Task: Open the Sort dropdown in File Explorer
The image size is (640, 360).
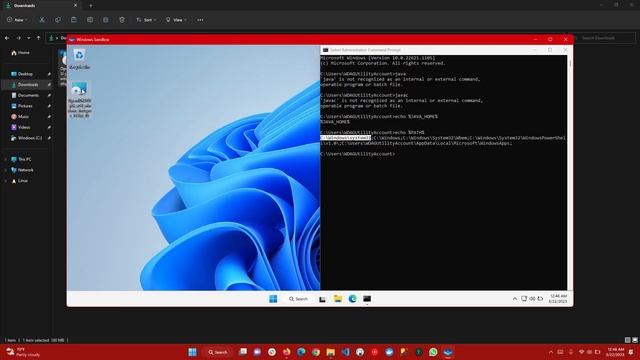Action: [146, 20]
